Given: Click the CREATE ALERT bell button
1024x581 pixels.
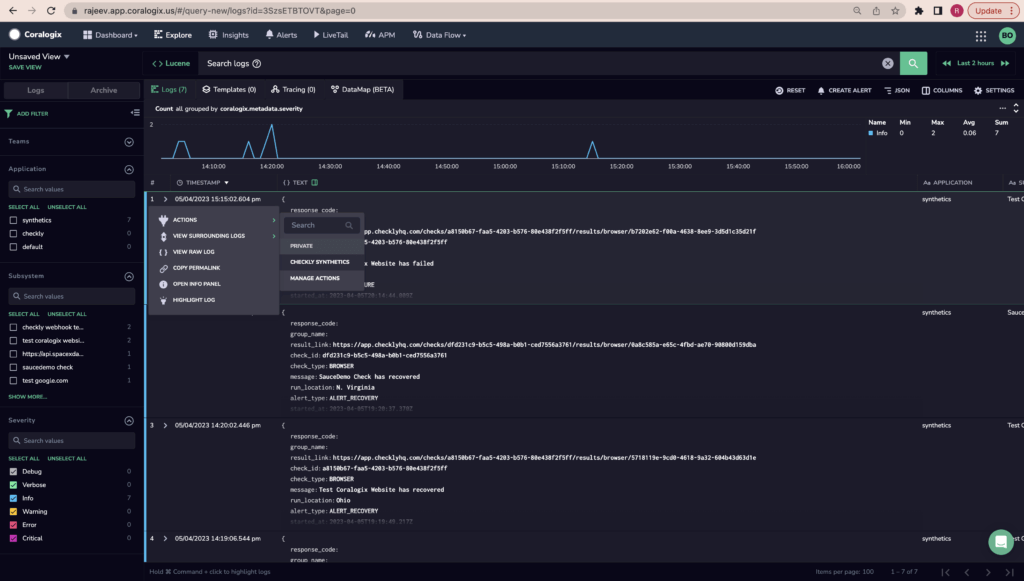Looking at the screenshot, I should coord(844,90).
